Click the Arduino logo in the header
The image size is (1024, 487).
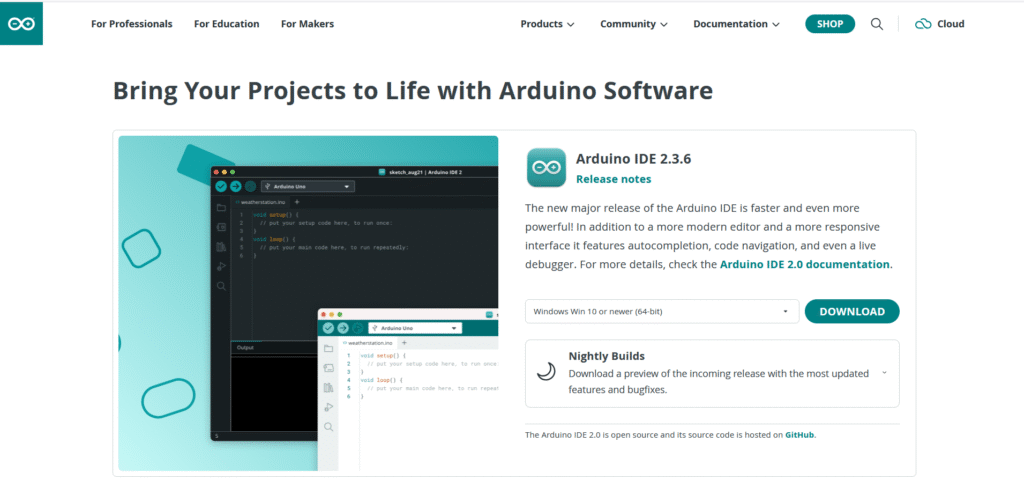tap(21, 24)
